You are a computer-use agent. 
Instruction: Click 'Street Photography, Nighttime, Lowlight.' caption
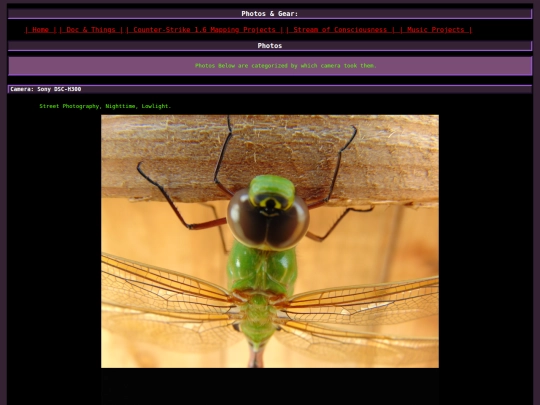pyautogui.click(x=105, y=106)
